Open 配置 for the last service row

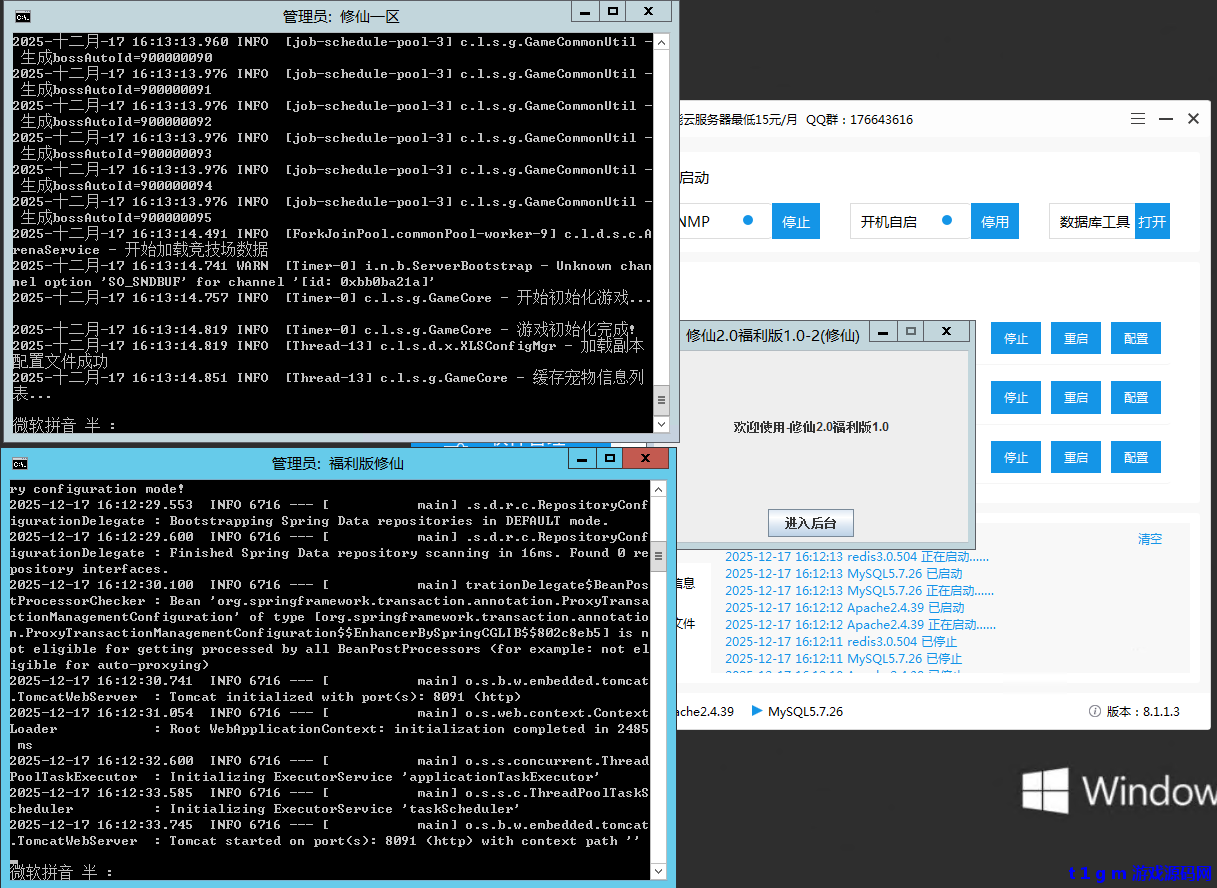1136,457
